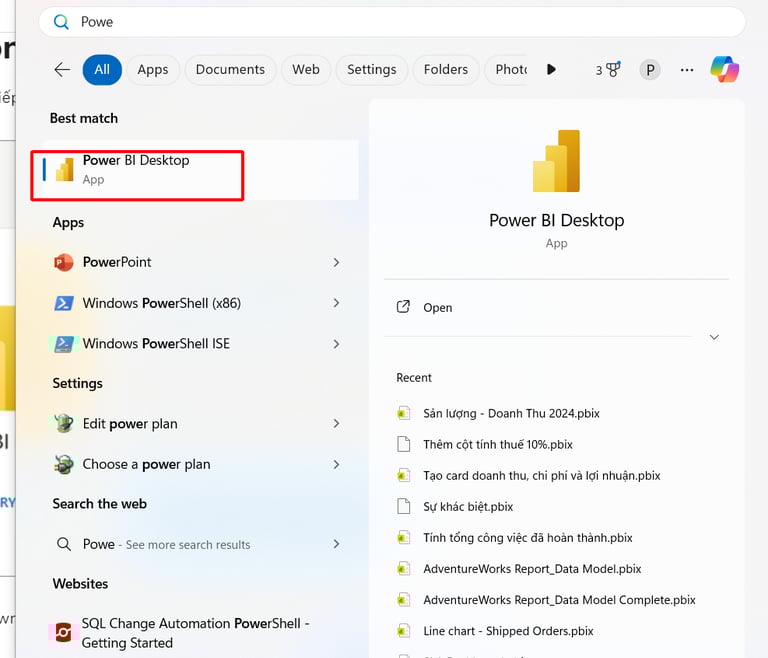Open SQL Change Automation PowerShell website result

coord(197,633)
